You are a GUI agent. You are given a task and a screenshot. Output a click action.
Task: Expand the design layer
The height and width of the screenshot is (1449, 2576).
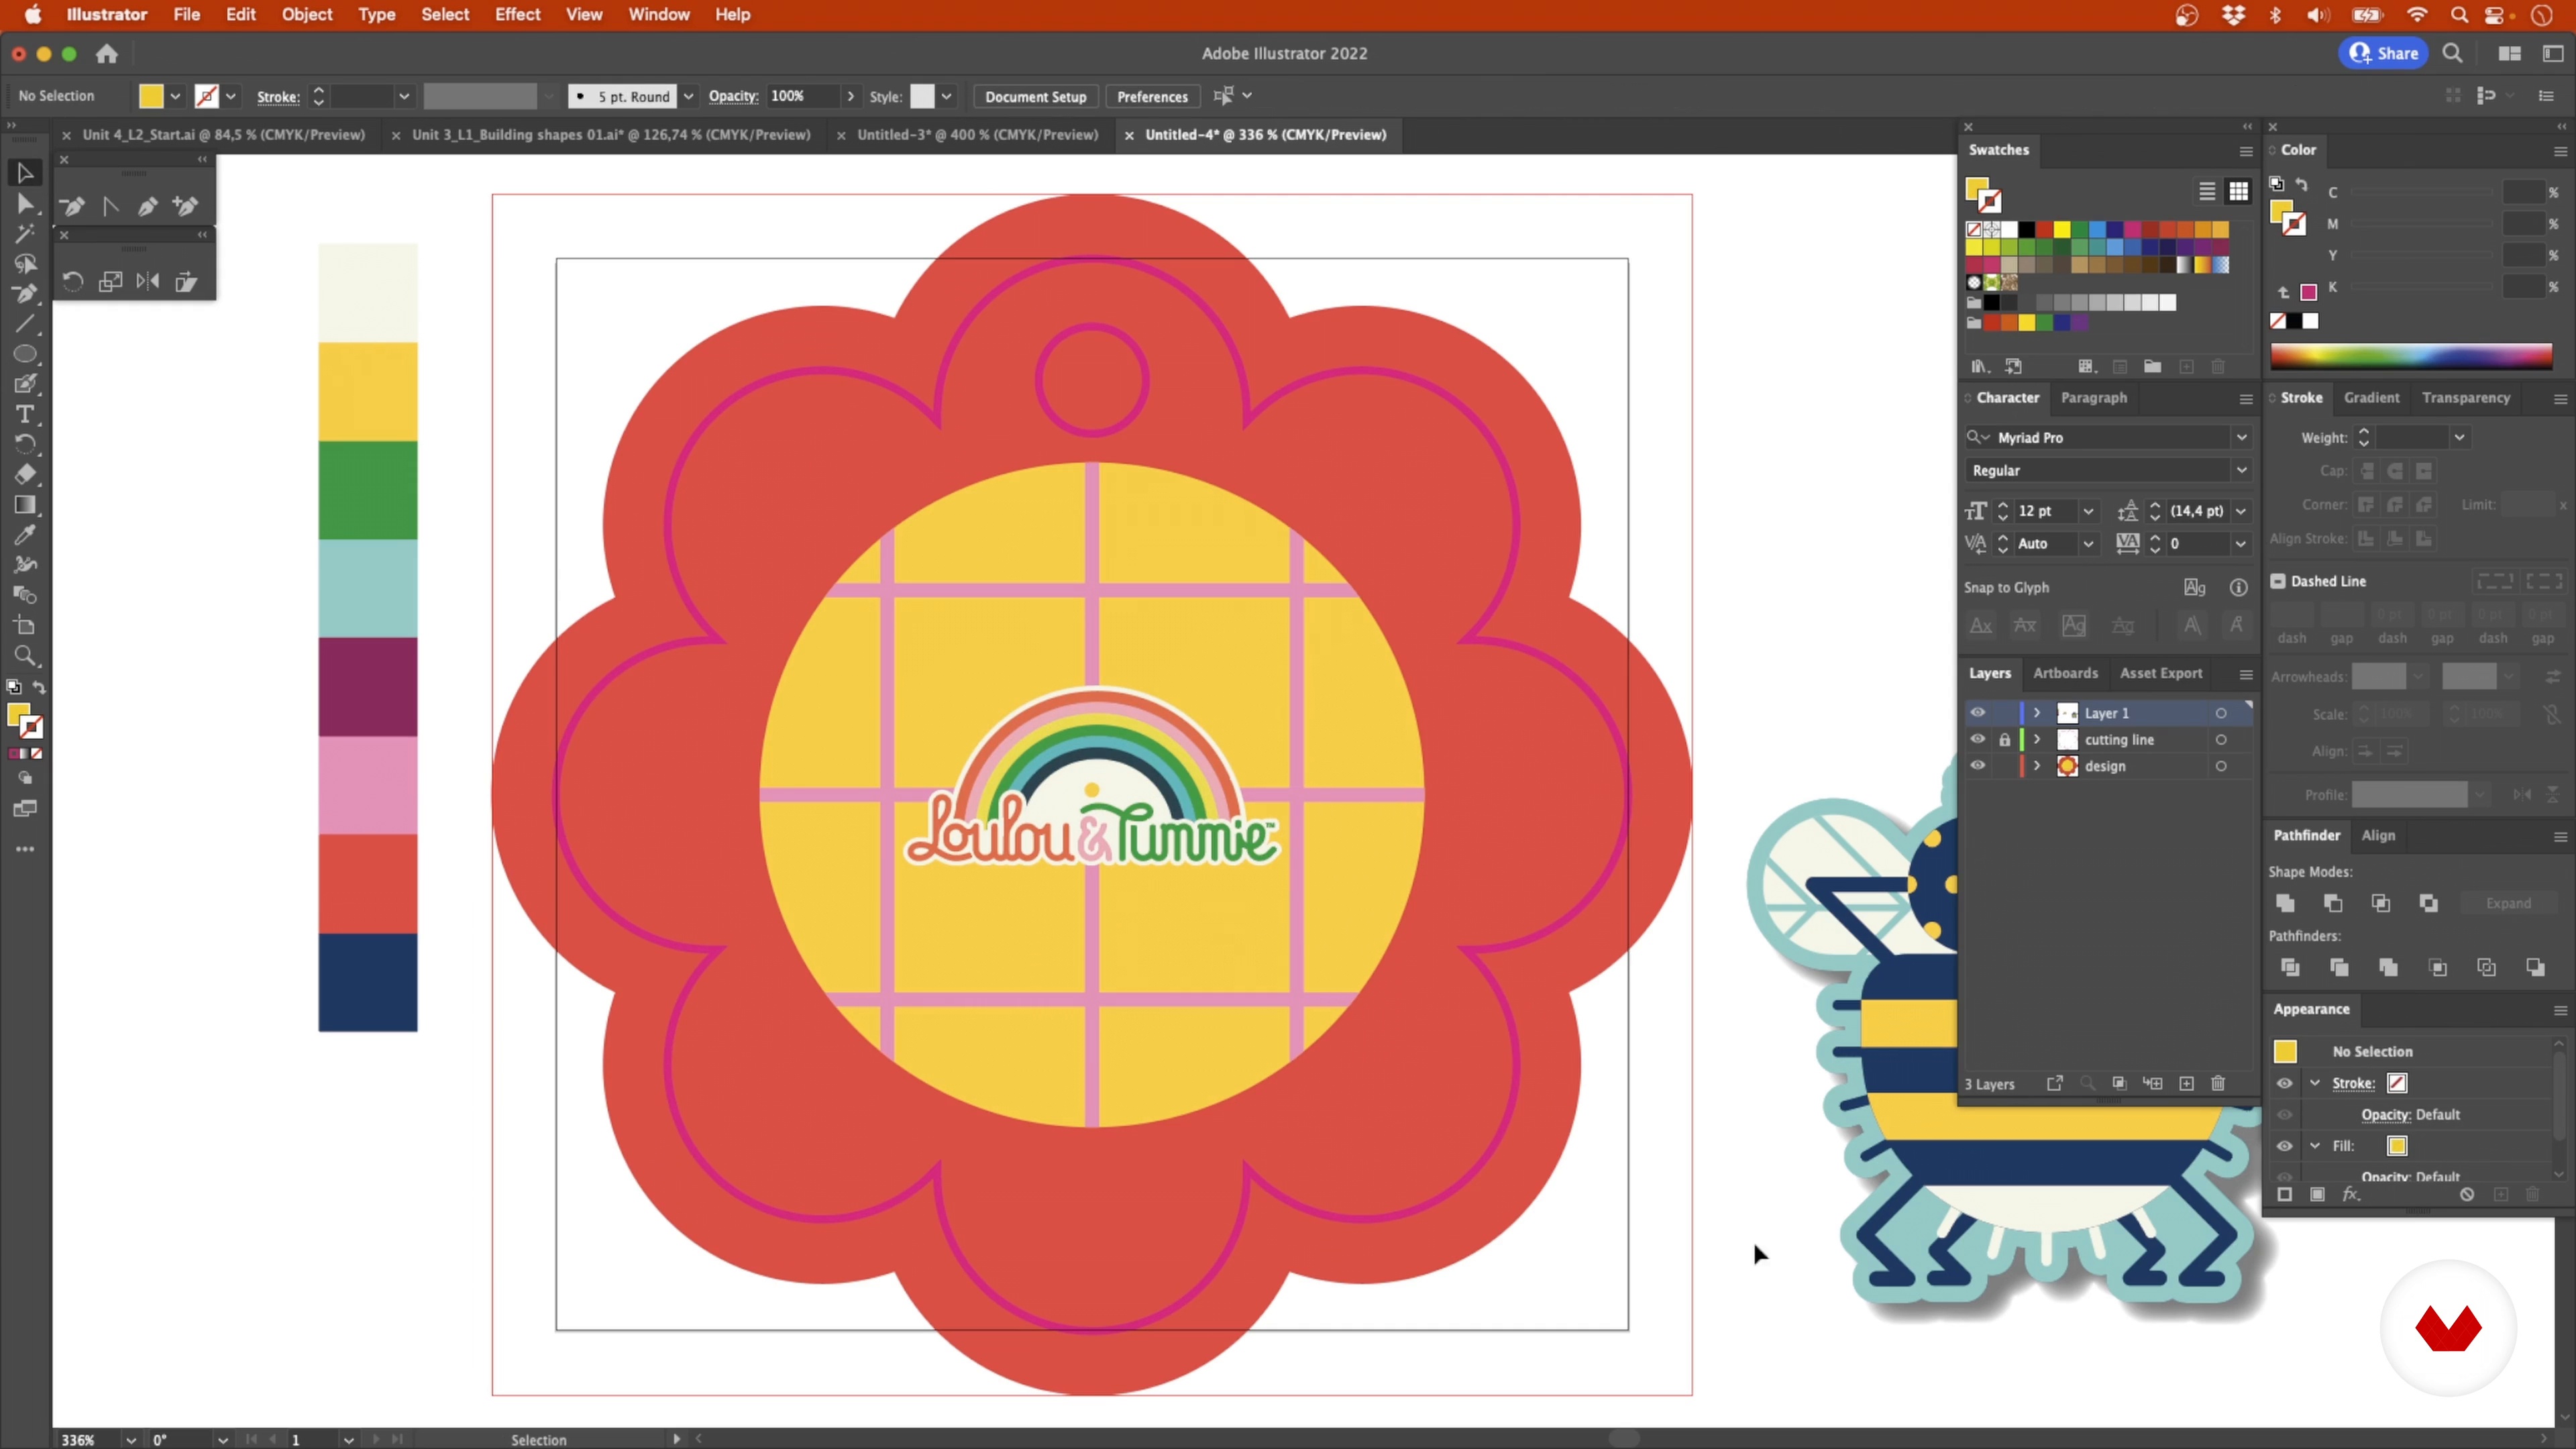point(2037,766)
